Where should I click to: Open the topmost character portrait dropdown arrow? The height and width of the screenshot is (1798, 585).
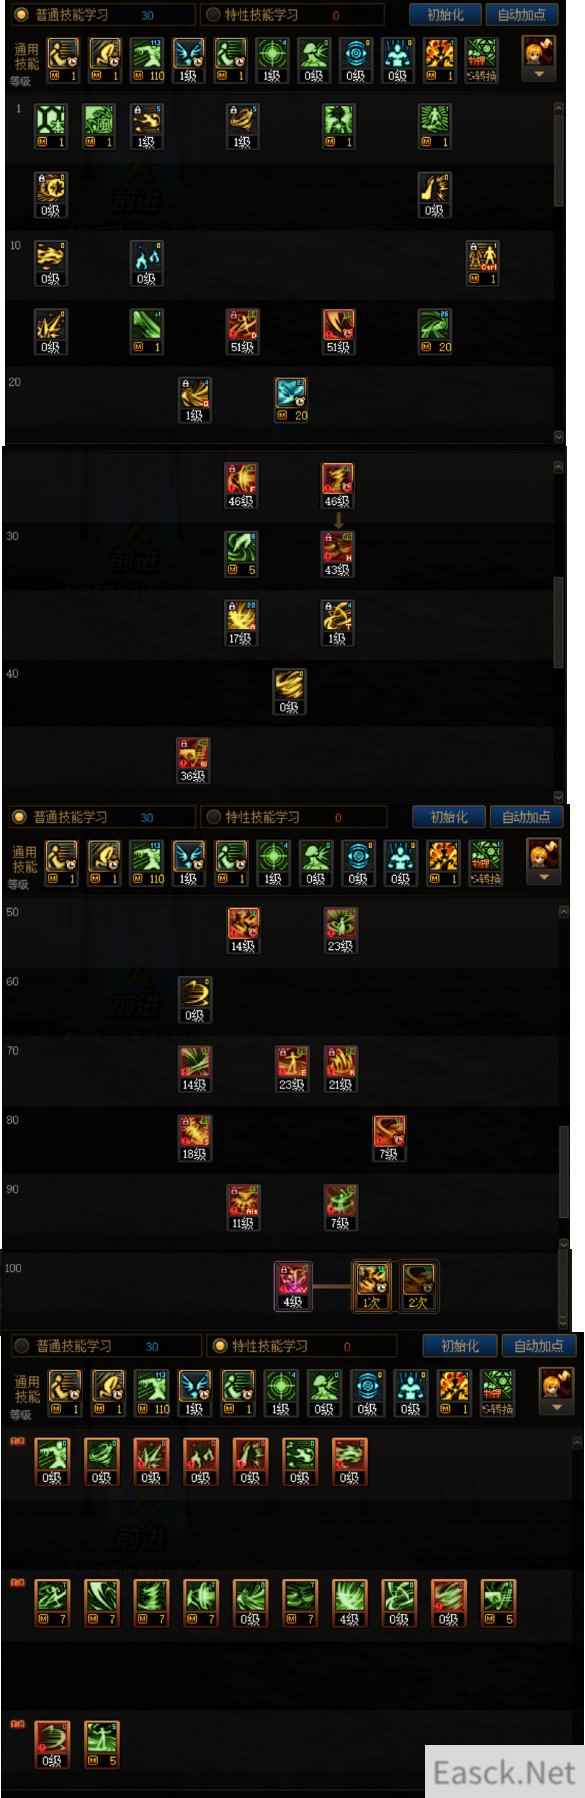tap(540, 74)
